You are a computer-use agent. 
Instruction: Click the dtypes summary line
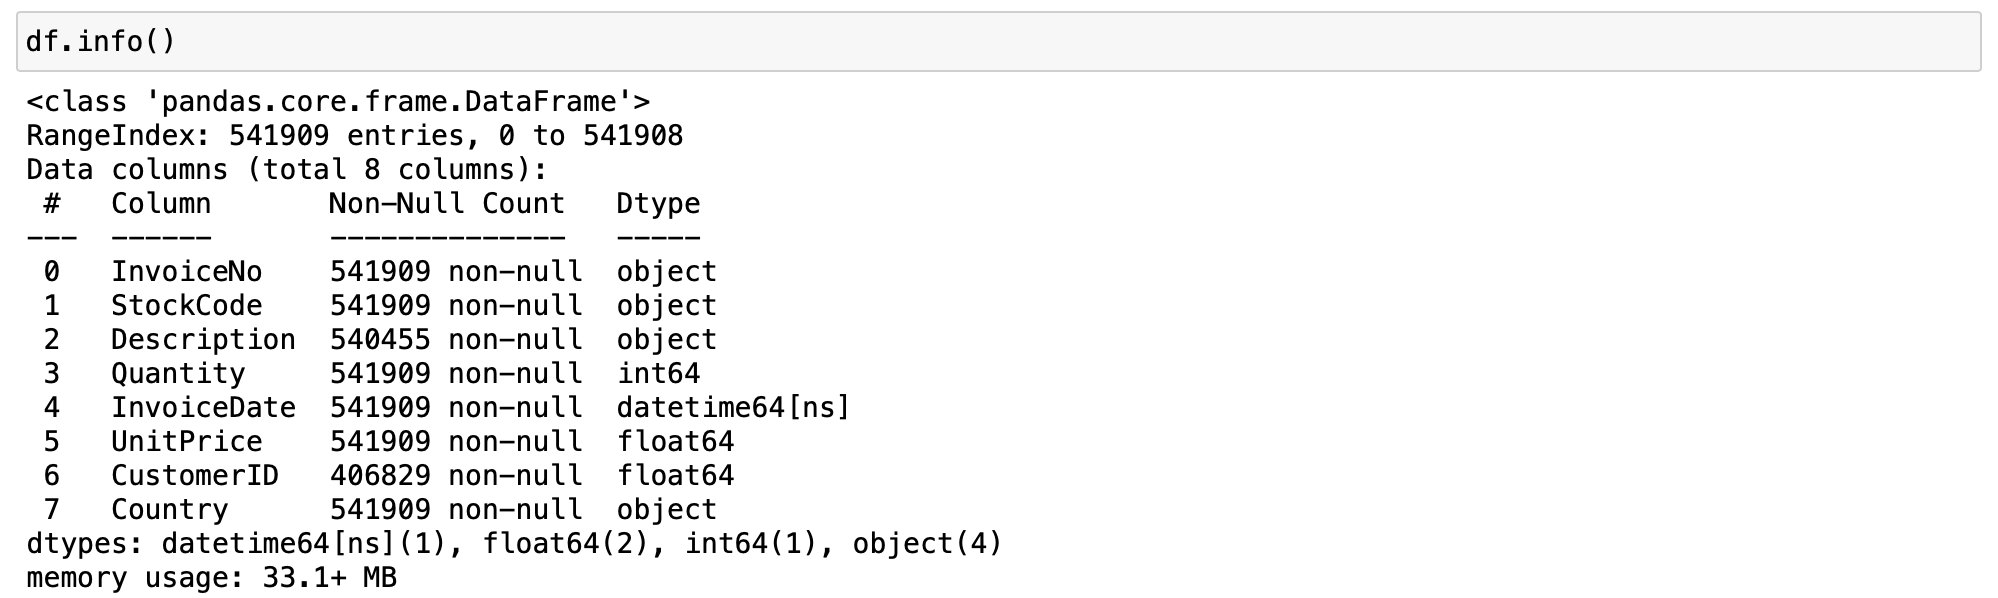click(x=514, y=544)
